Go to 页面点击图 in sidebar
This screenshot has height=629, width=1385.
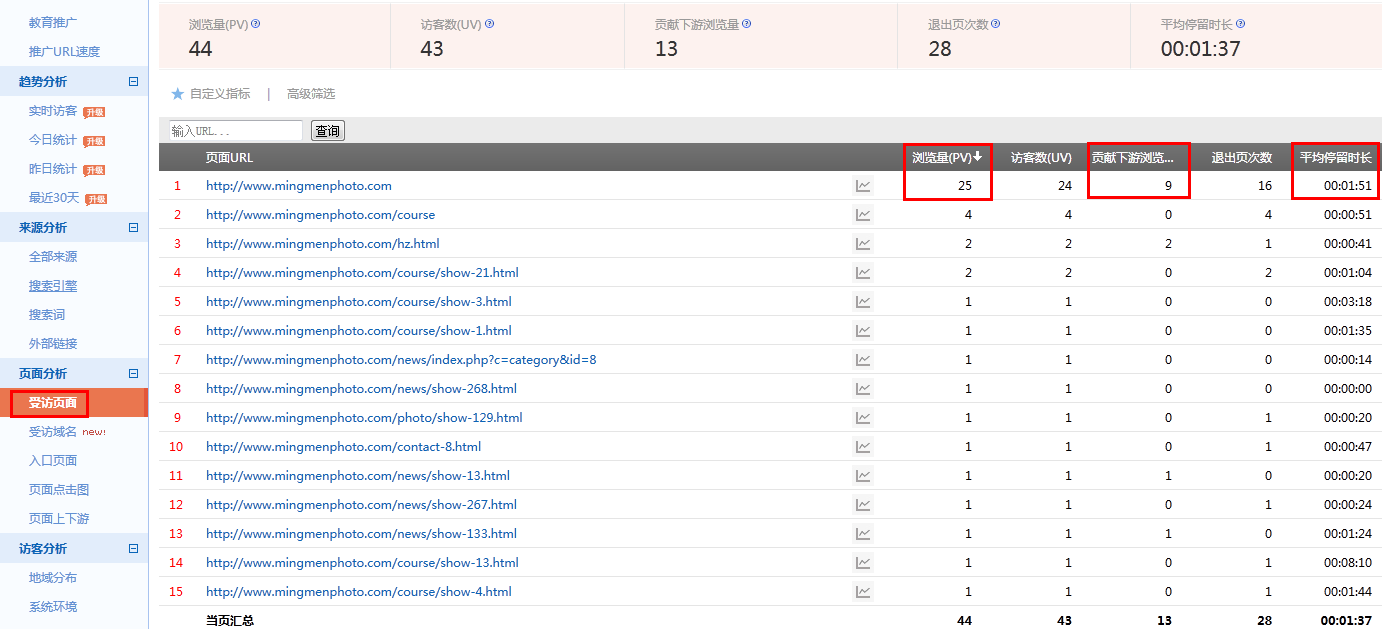(59, 490)
